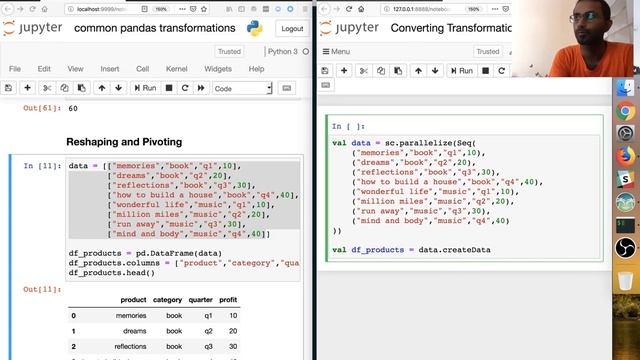Open the Trash from the Dock
The image size is (640, 360).
[625, 281]
